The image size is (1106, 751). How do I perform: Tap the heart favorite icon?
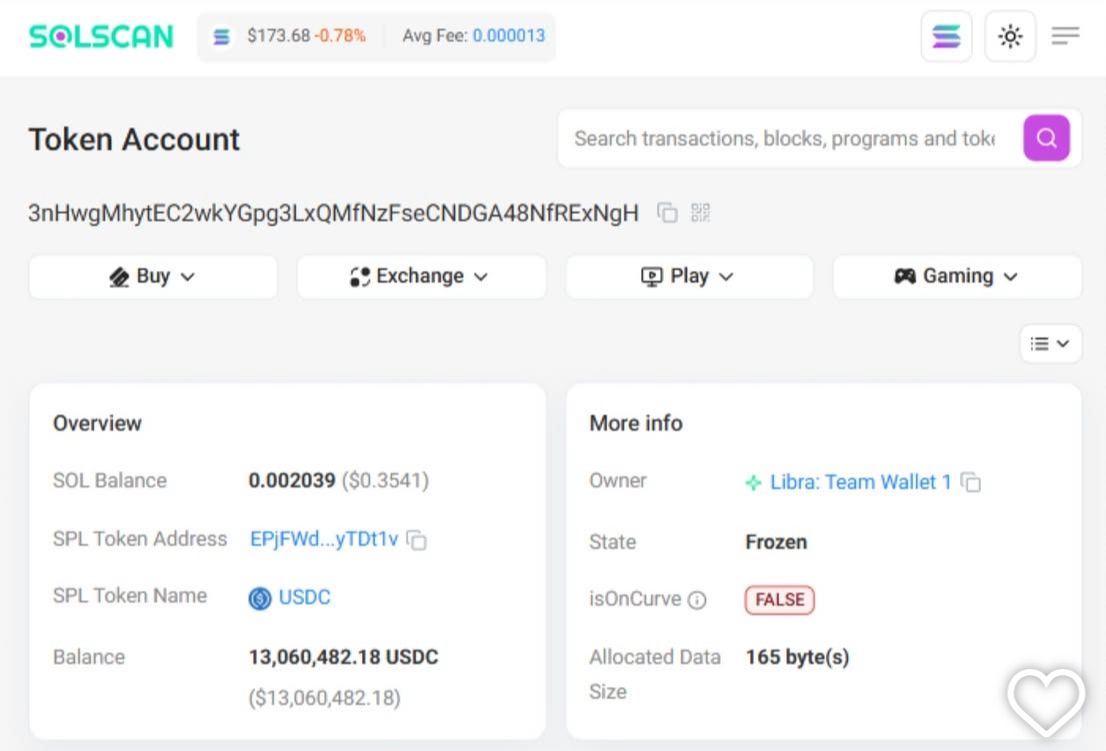point(1046,702)
